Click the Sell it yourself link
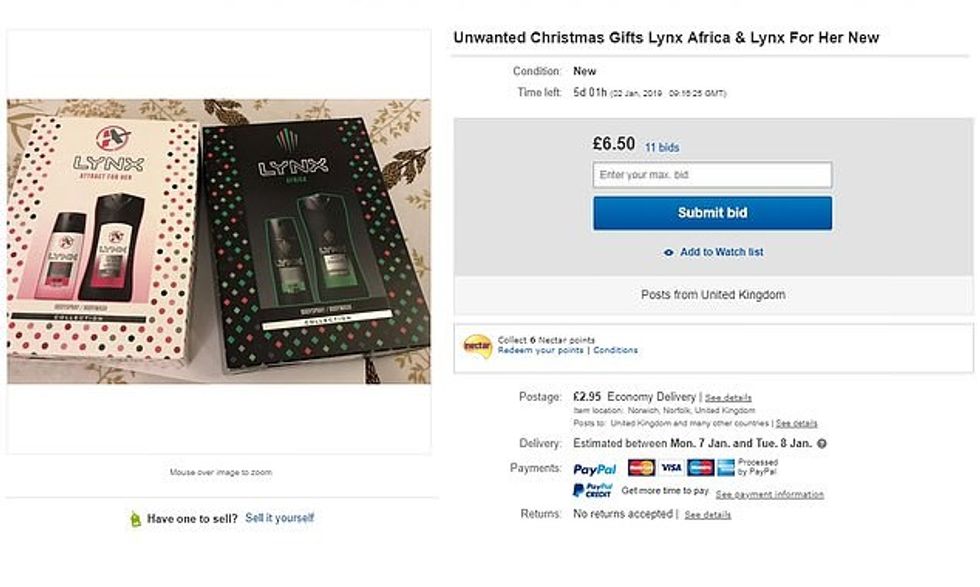Image resolution: width=980 pixels, height=587 pixels. (279, 518)
